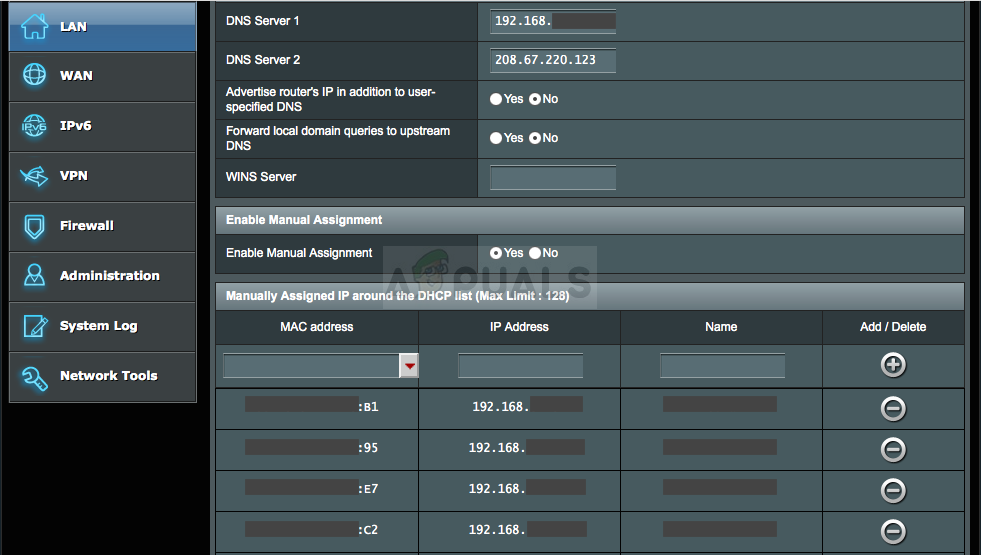The height and width of the screenshot is (555, 981).
Task: Open the LAN menu item
Action: tap(103, 26)
